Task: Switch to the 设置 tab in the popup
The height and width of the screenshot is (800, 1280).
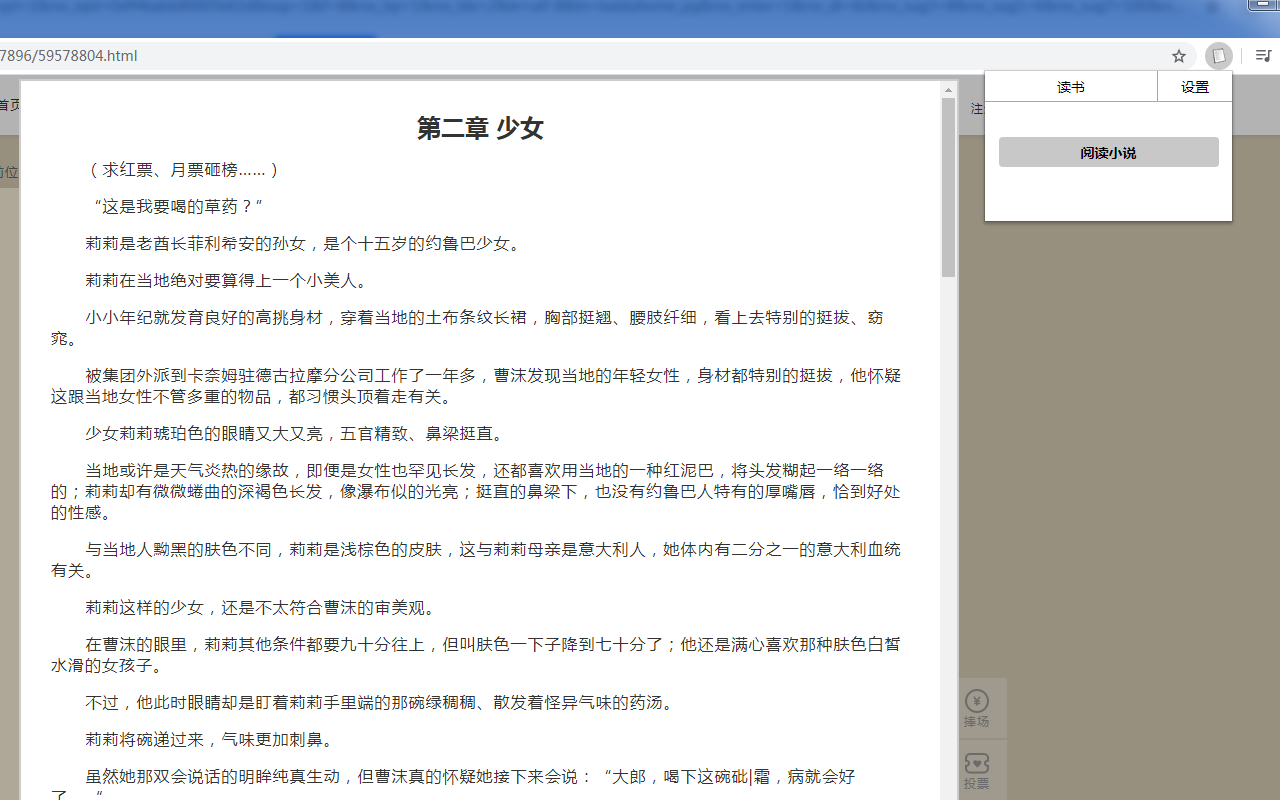Action: [x=1194, y=86]
